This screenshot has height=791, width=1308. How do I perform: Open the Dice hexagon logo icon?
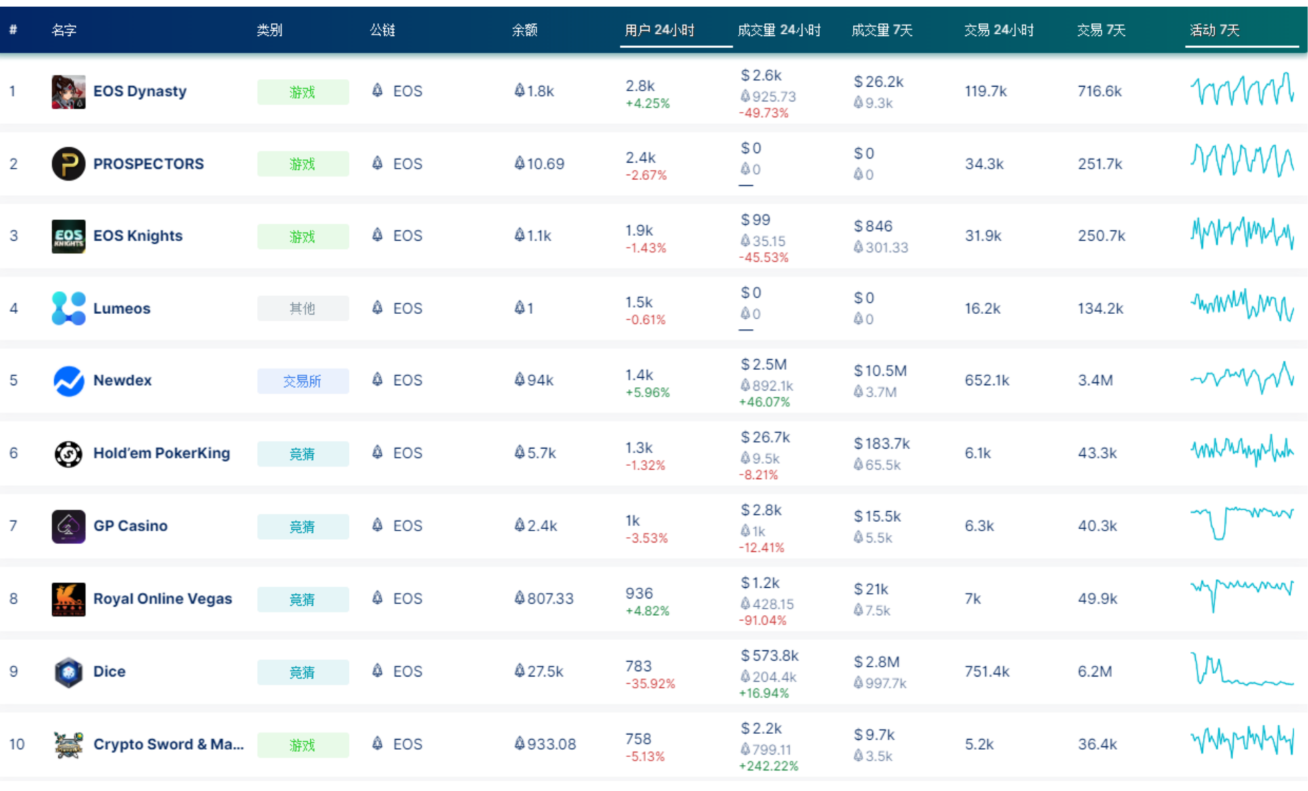pyautogui.click(x=68, y=672)
